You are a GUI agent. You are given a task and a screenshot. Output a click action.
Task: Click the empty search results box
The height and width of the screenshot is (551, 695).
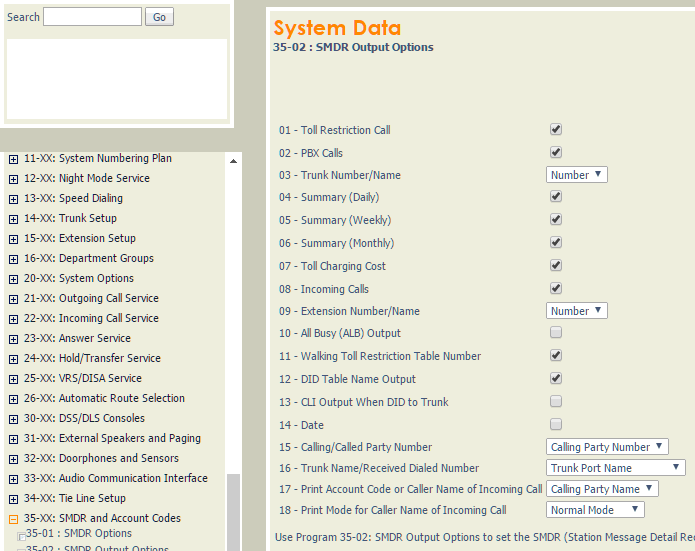point(117,79)
